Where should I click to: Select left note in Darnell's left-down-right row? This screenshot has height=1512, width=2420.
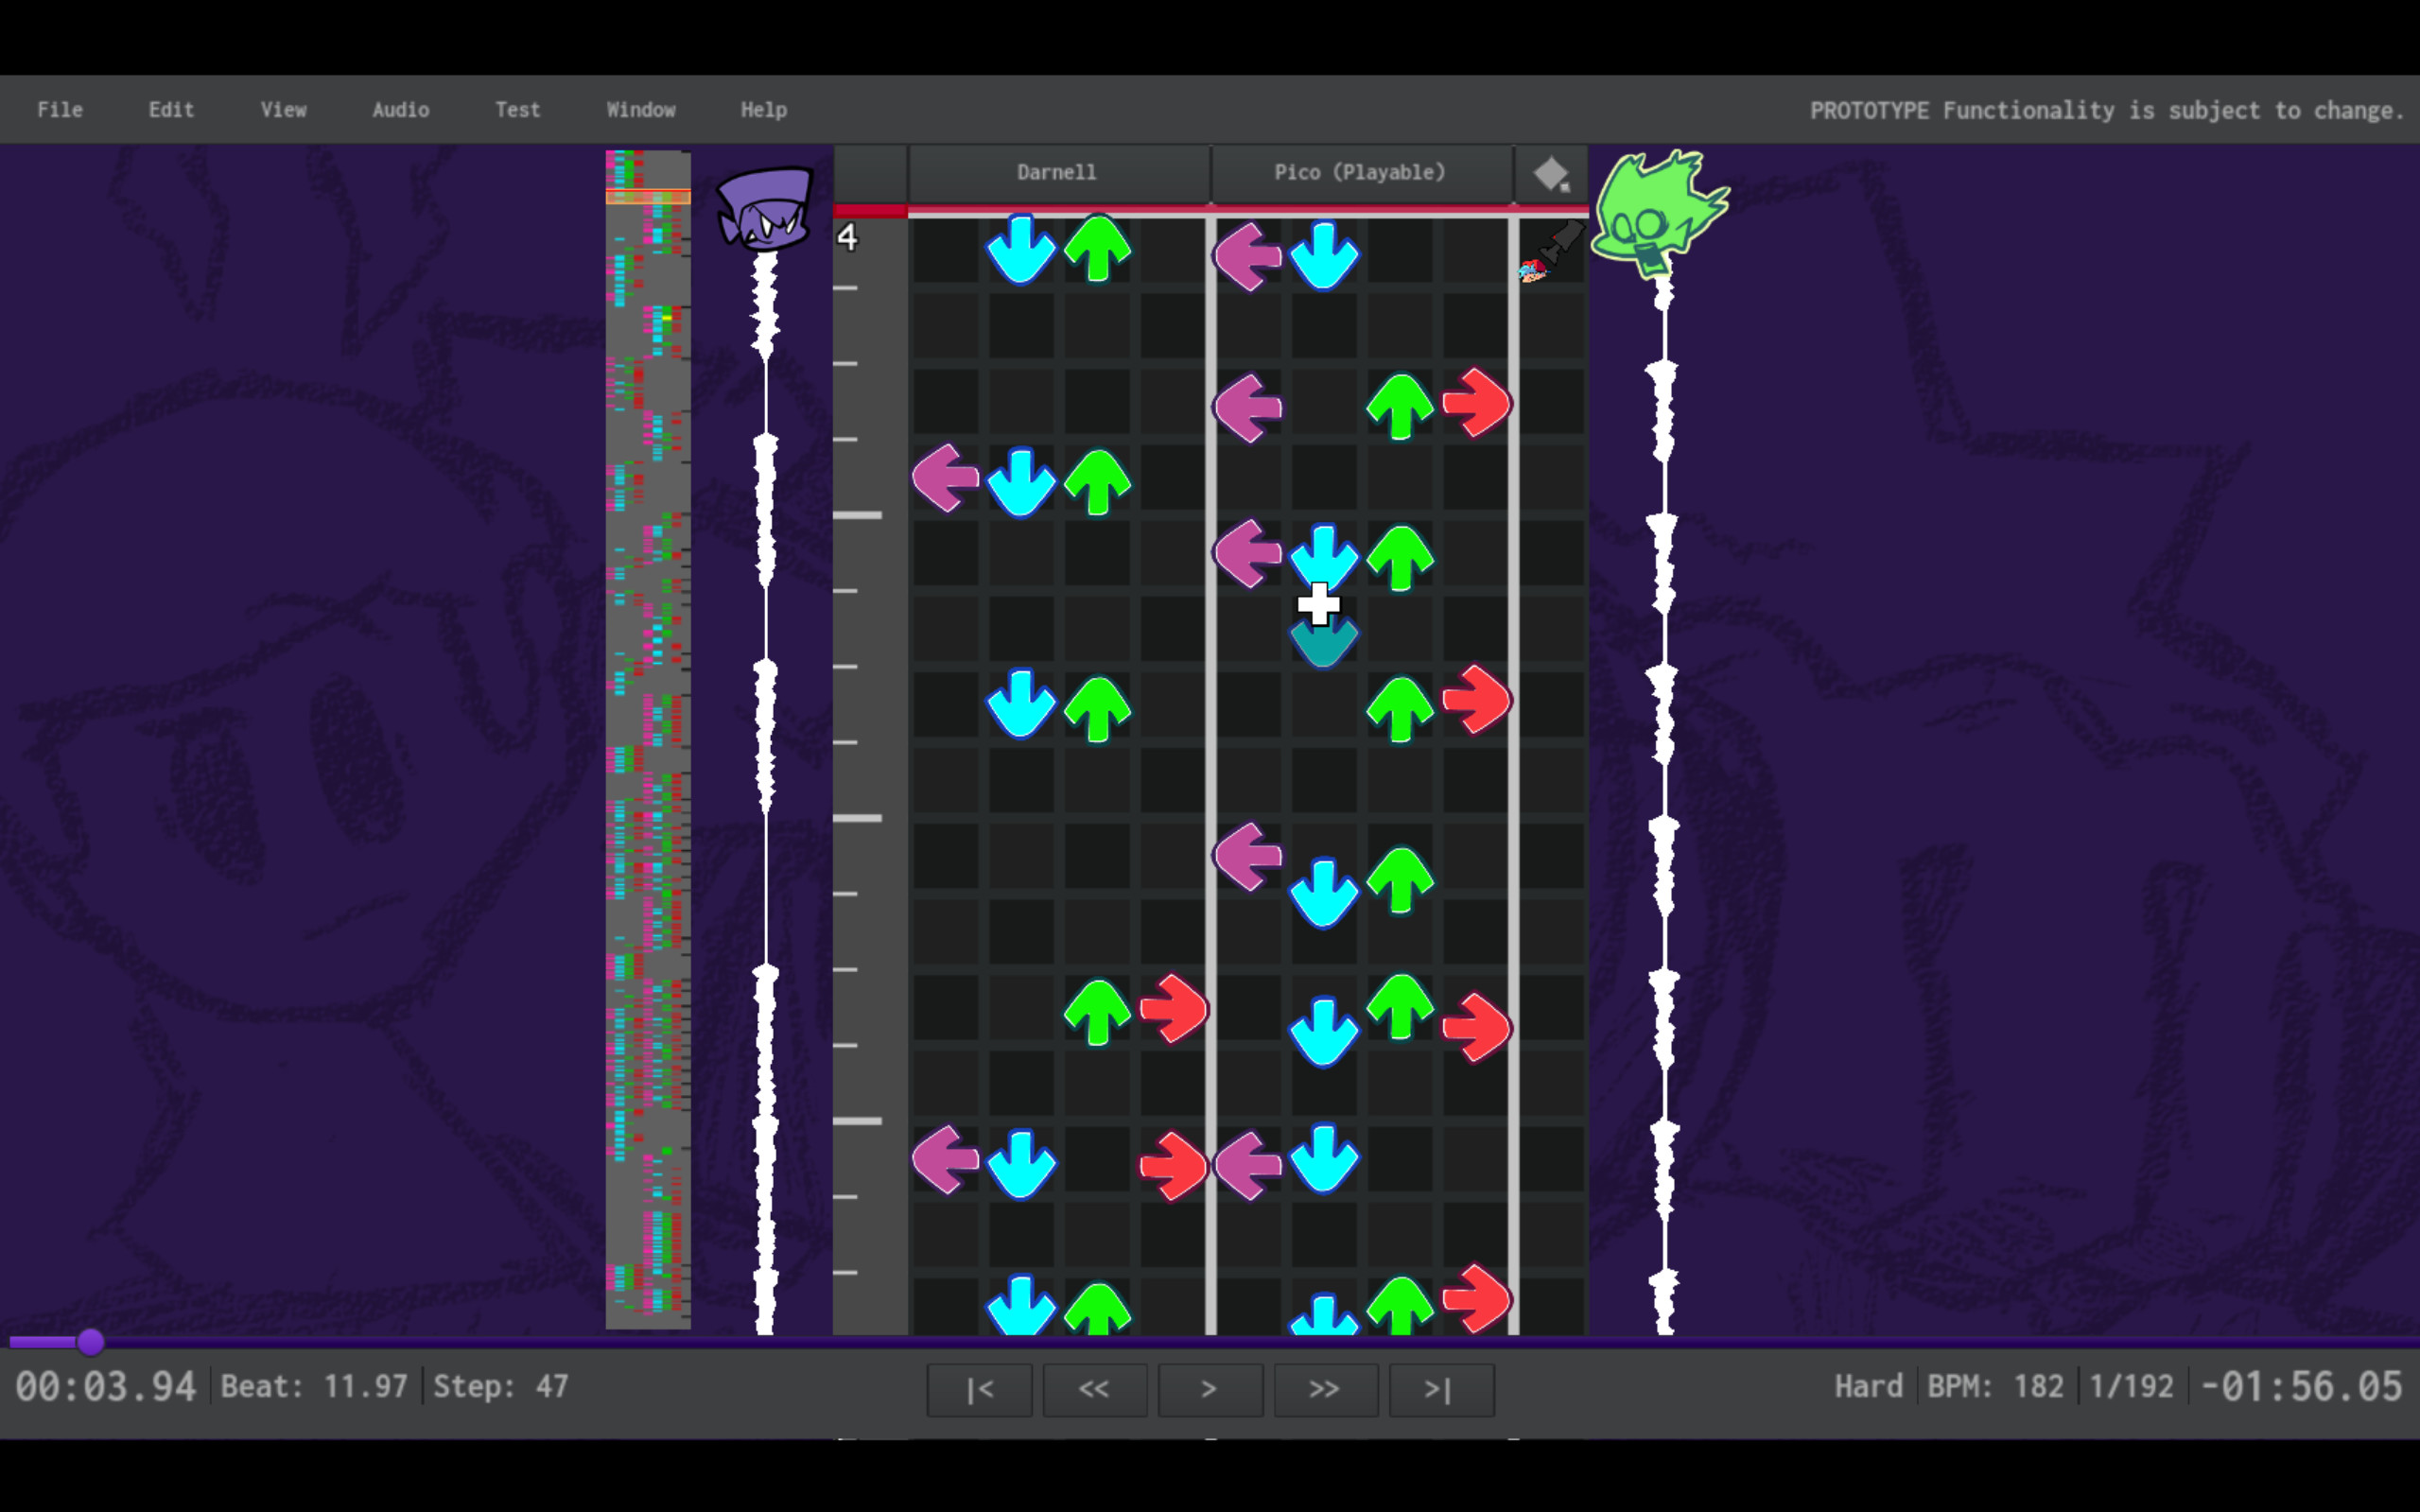click(945, 1160)
